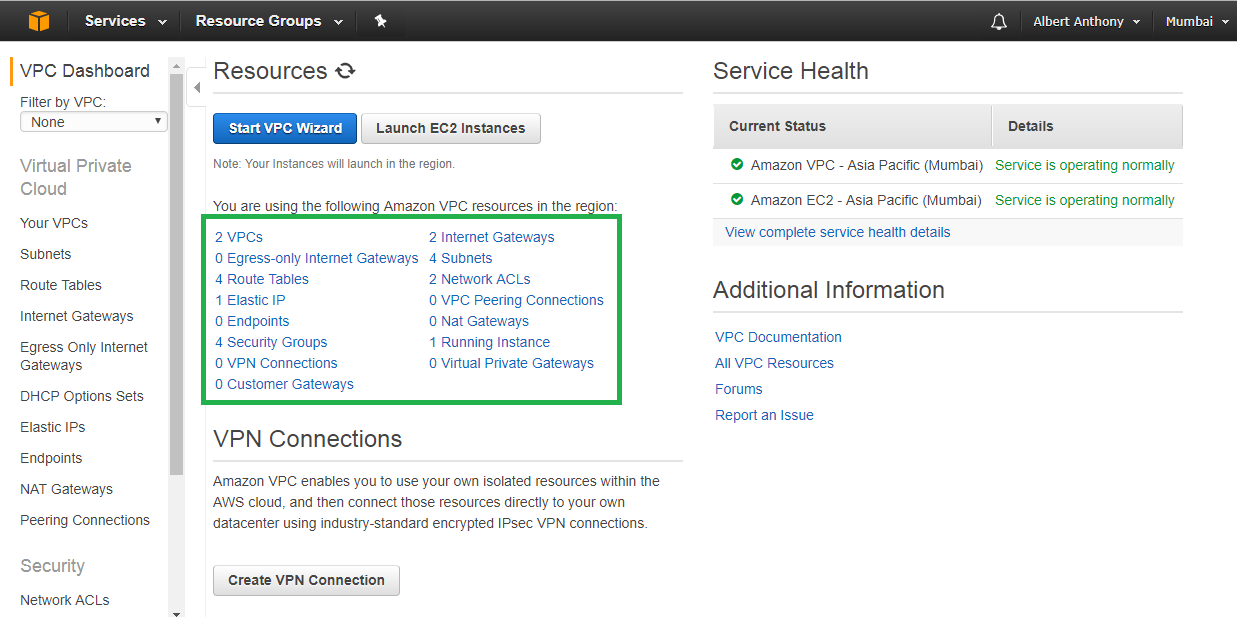Open the 2 VPCs resource link
This screenshot has height=617, width=1238.
pos(239,237)
